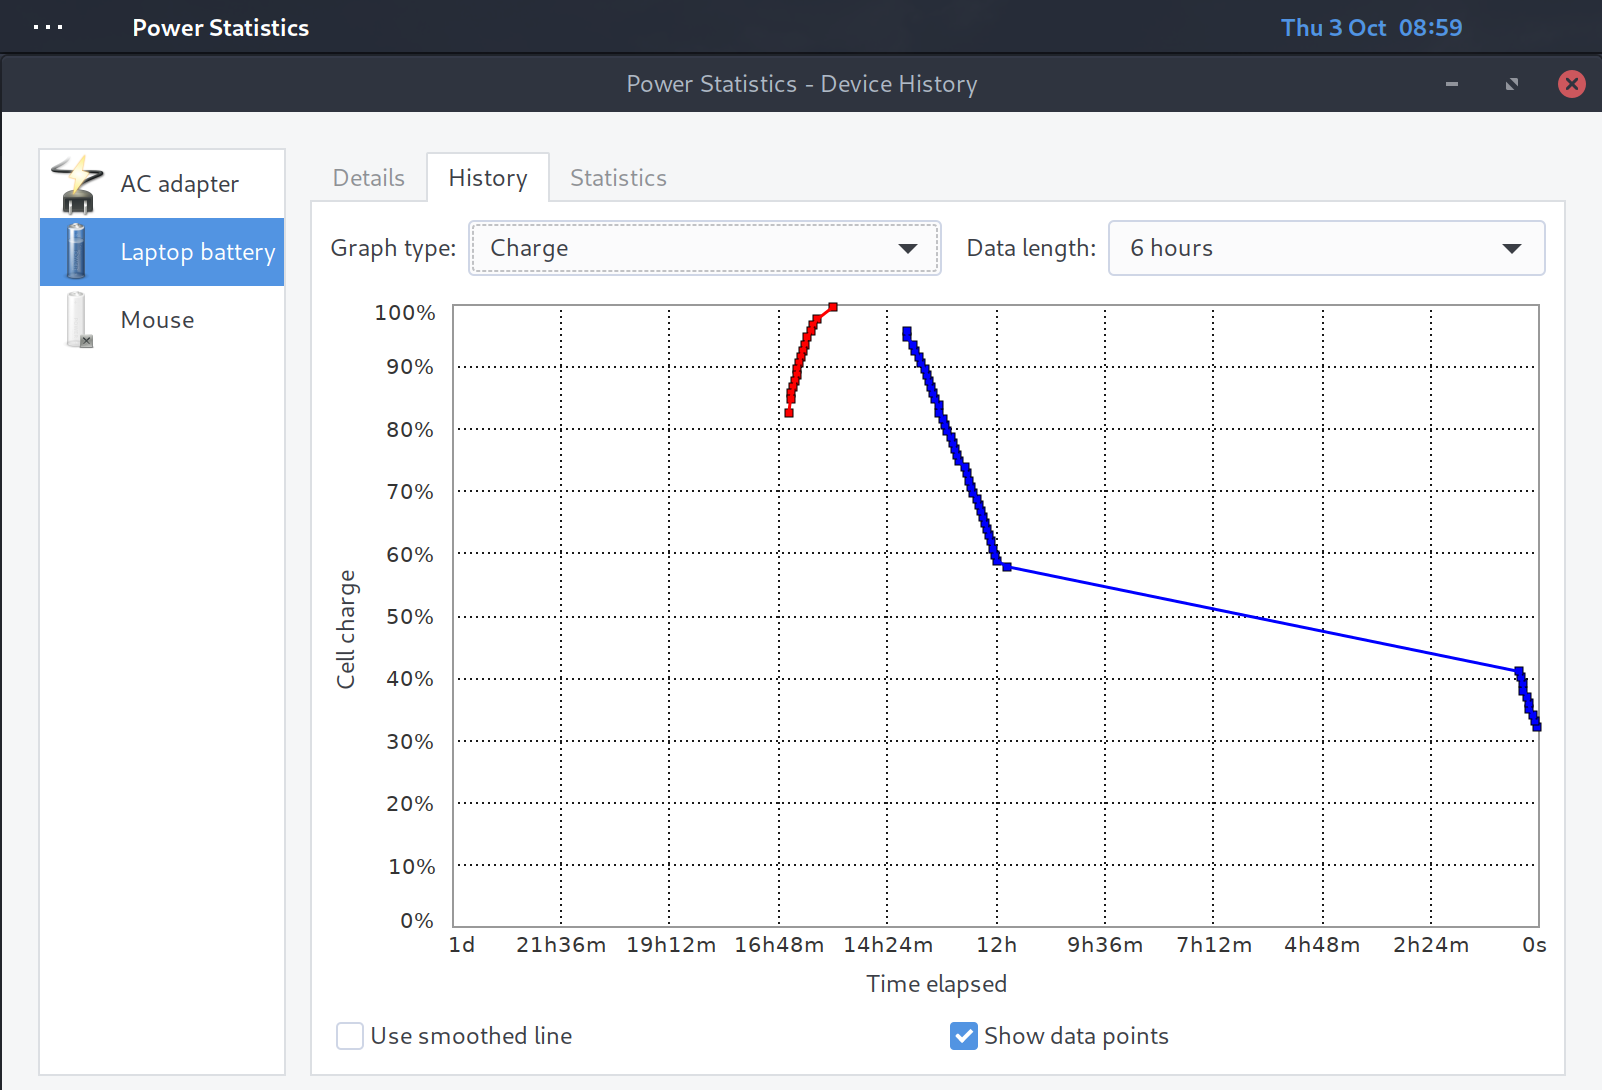Close the Power Statistics window
The height and width of the screenshot is (1090, 1602).
click(1571, 84)
